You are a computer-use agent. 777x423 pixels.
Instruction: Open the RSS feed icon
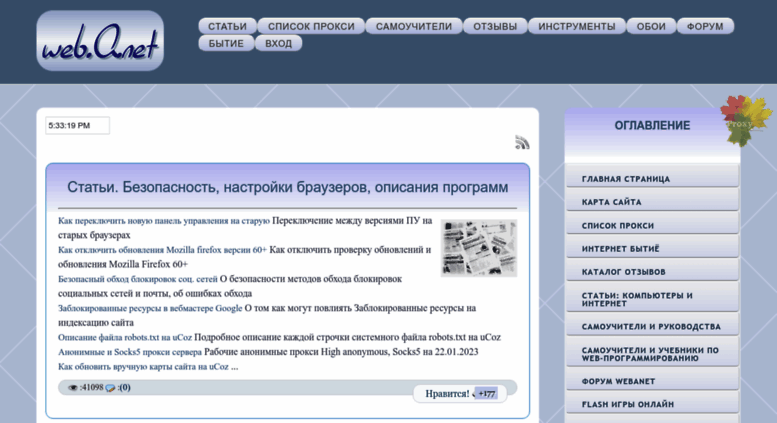522,142
